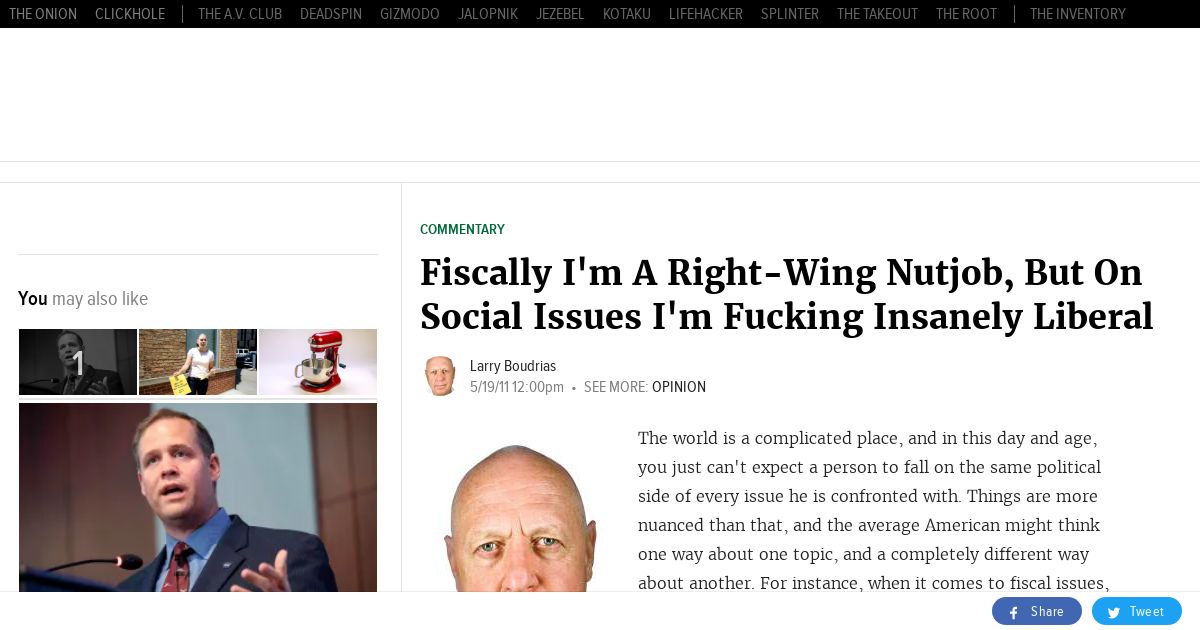
Task: Open the Opinion tag link
Action: [679, 387]
